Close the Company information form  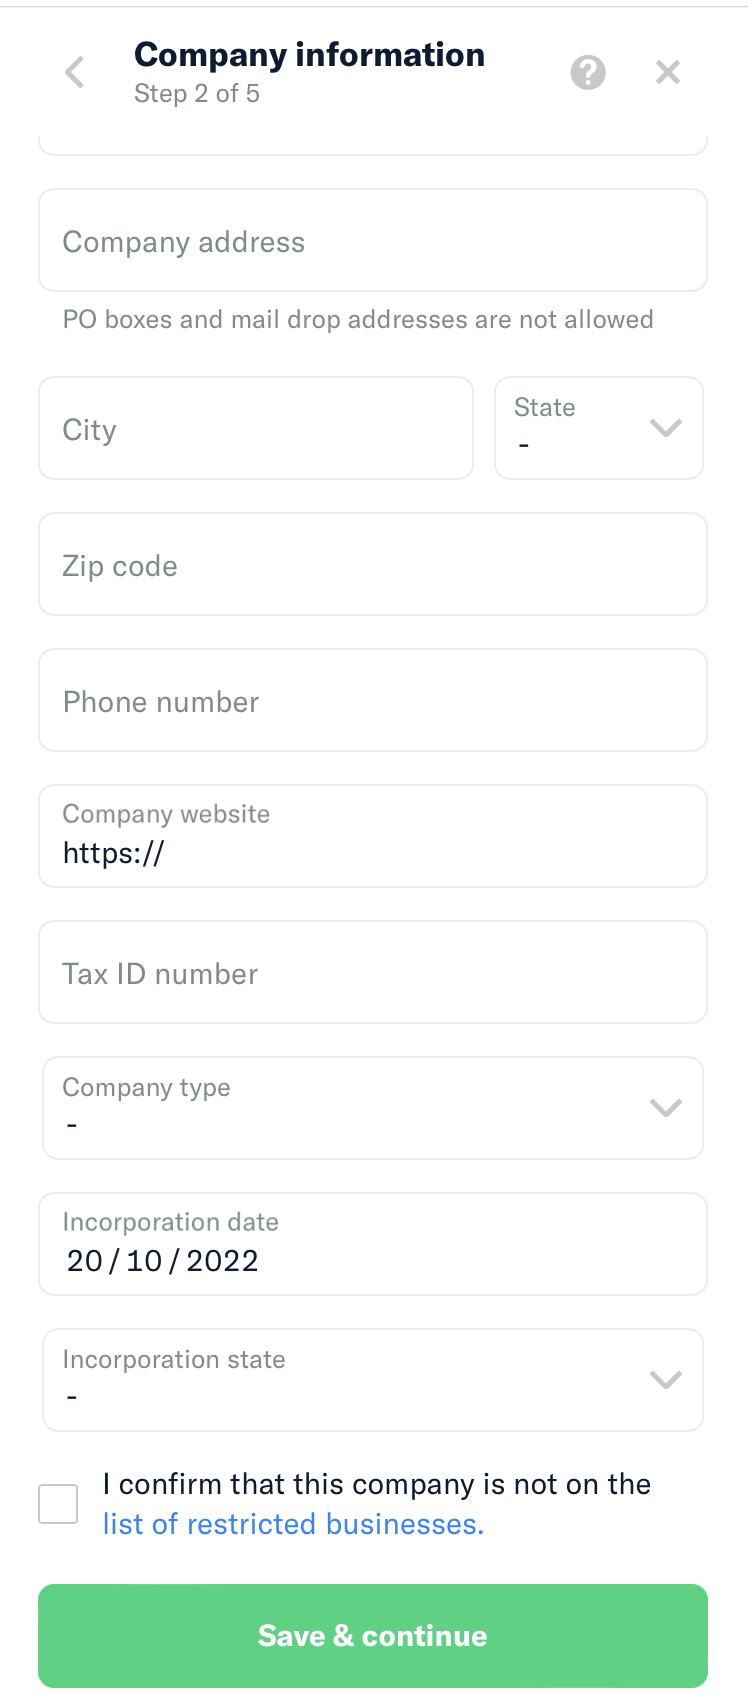pyautogui.click(x=668, y=72)
